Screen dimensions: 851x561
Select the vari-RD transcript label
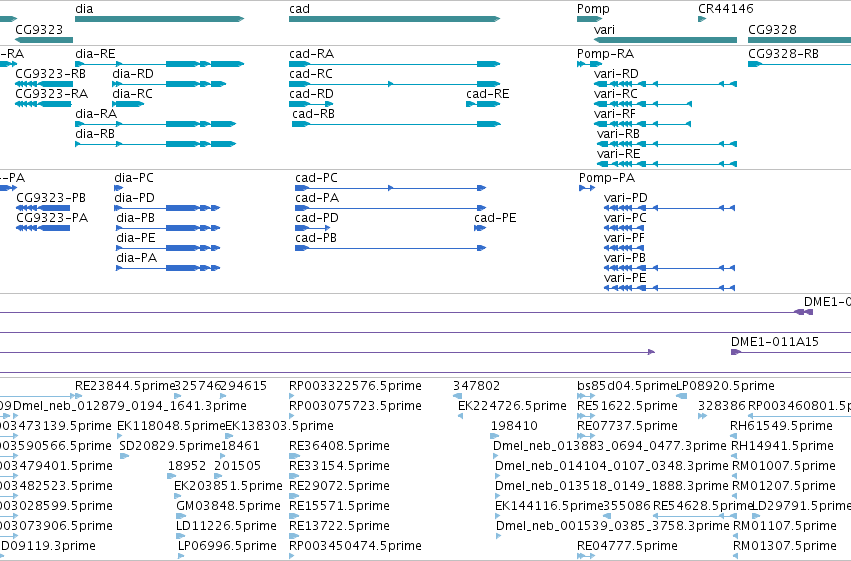tap(616, 74)
